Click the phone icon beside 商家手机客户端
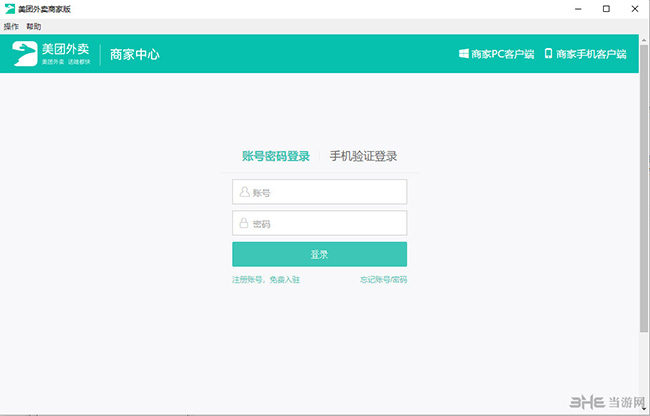 point(548,53)
